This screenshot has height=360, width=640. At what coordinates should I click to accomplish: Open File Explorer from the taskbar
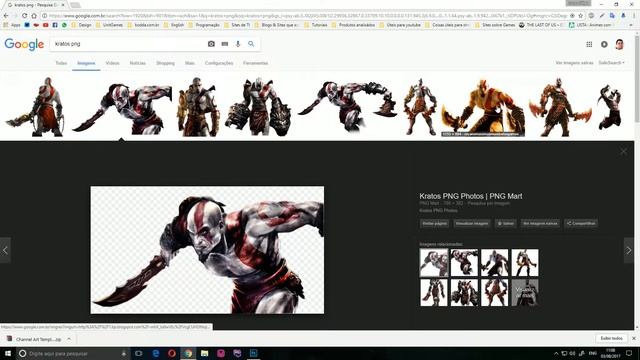pos(204,353)
